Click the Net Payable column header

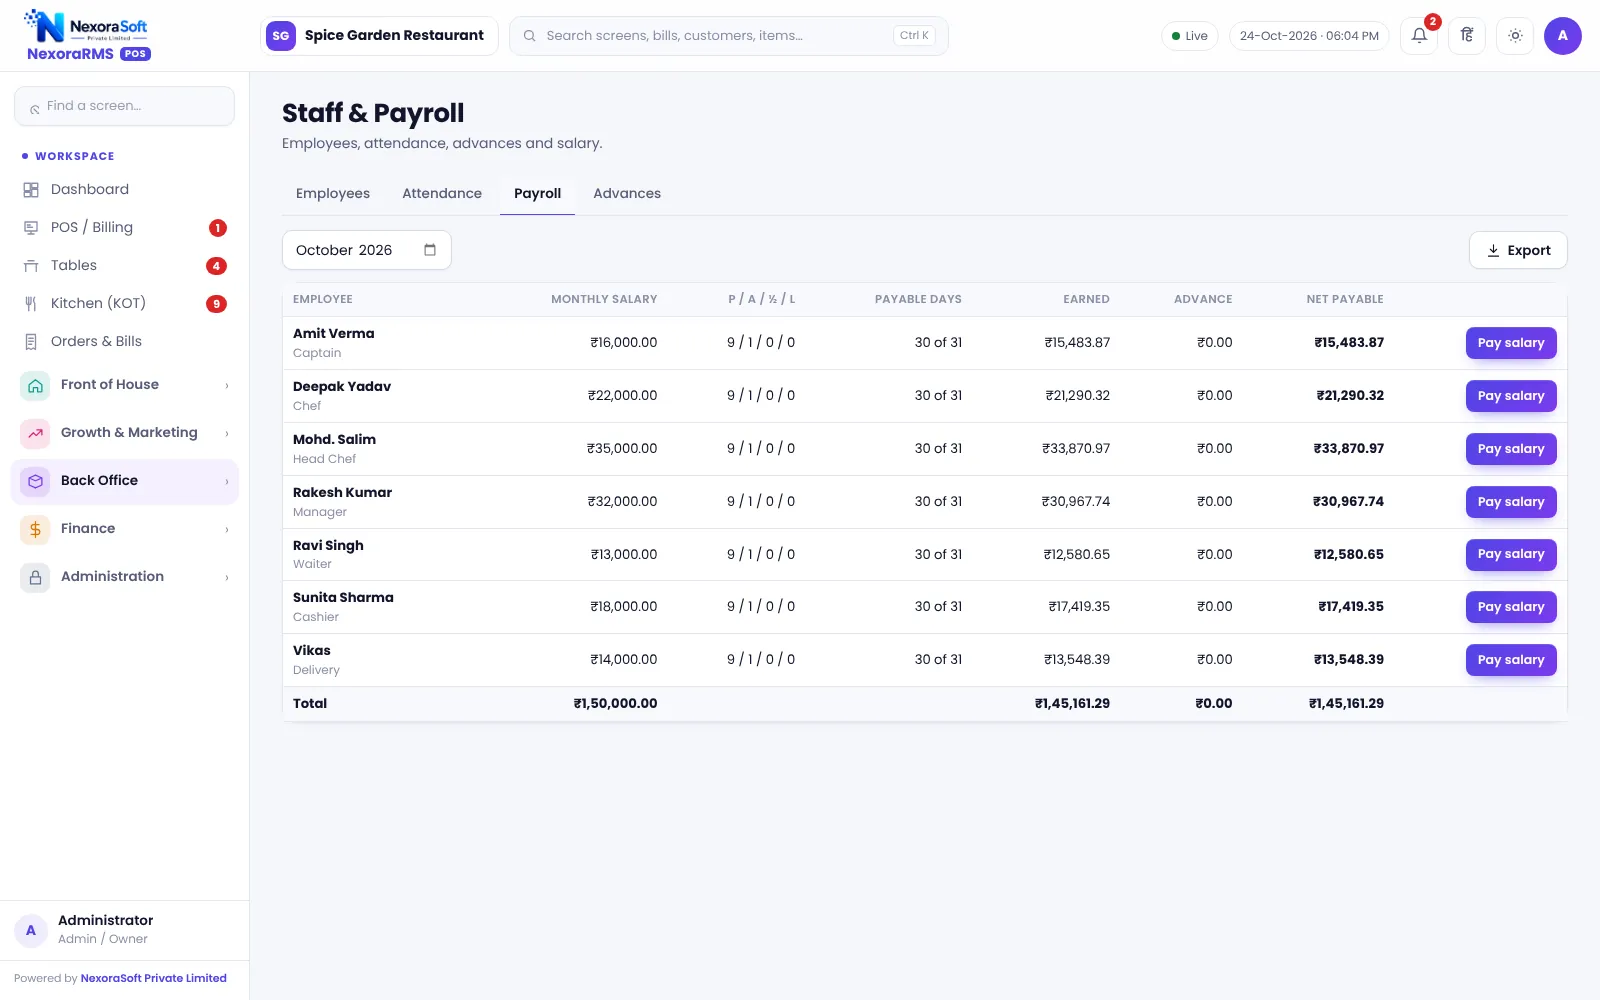tap(1345, 299)
